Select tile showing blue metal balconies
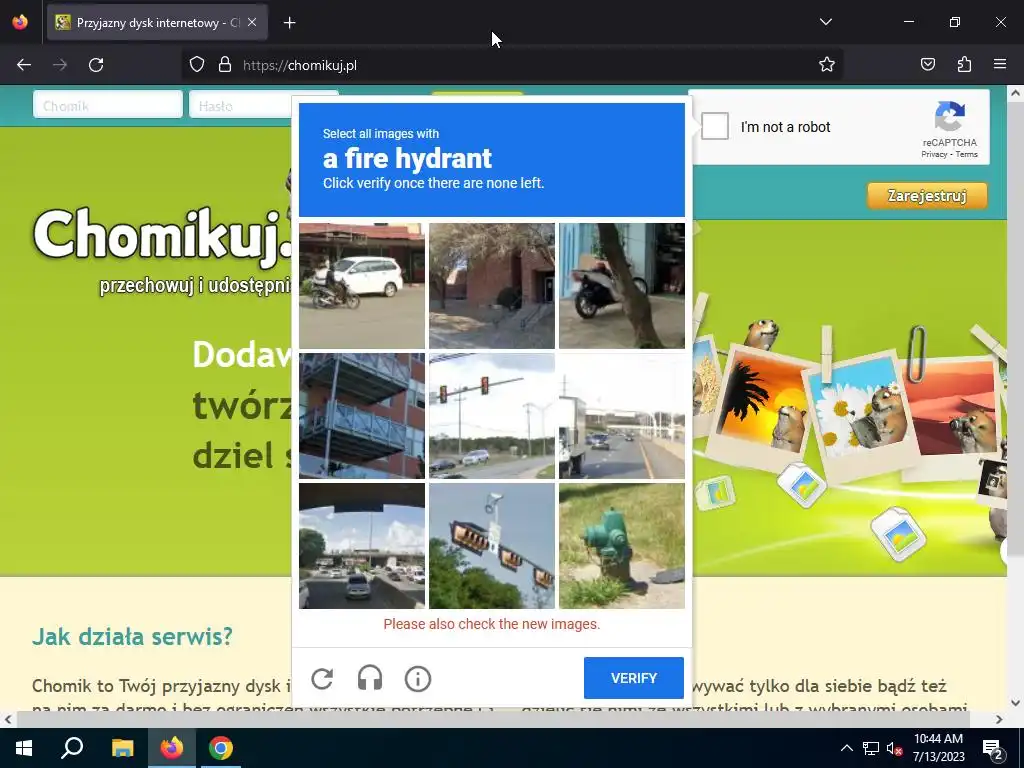The width and height of the screenshot is (1024, 768). [x=362, y=416]
